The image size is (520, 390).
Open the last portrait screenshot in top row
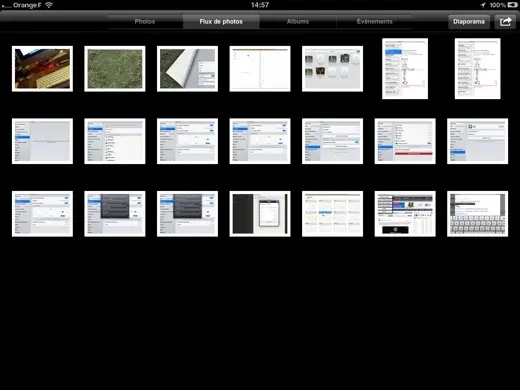point(477,69)
